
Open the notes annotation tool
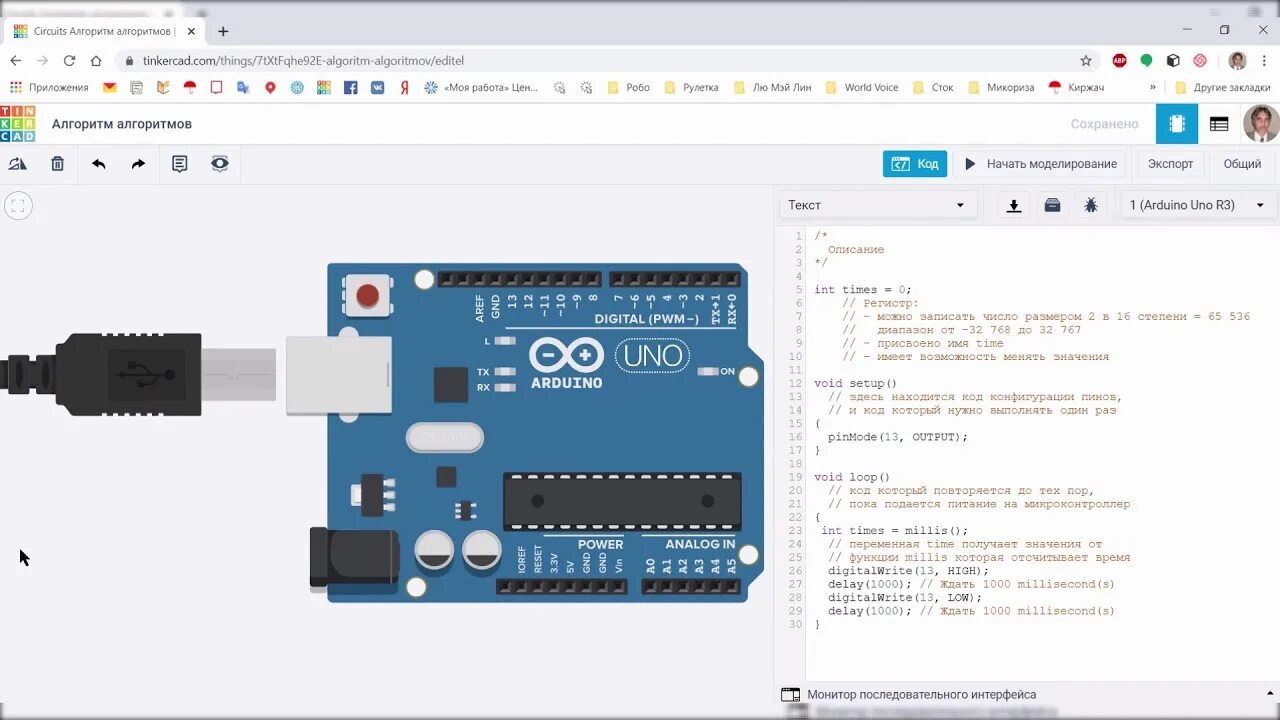pos(180,164)
